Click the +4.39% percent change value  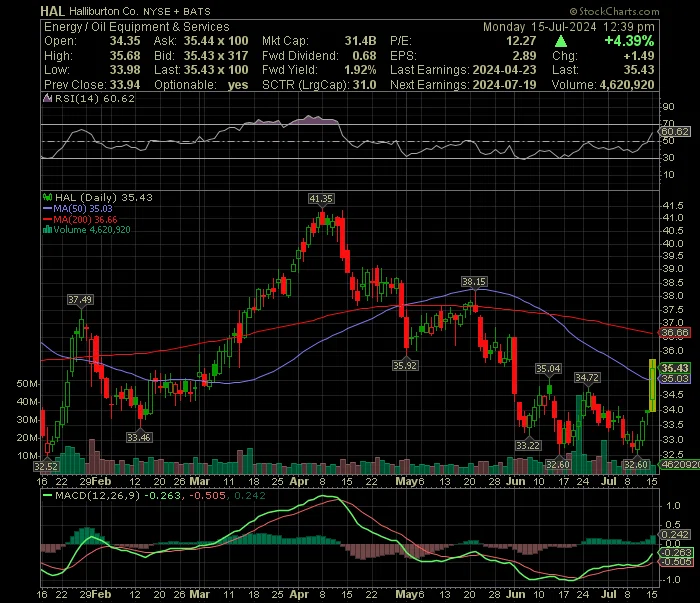629,41
